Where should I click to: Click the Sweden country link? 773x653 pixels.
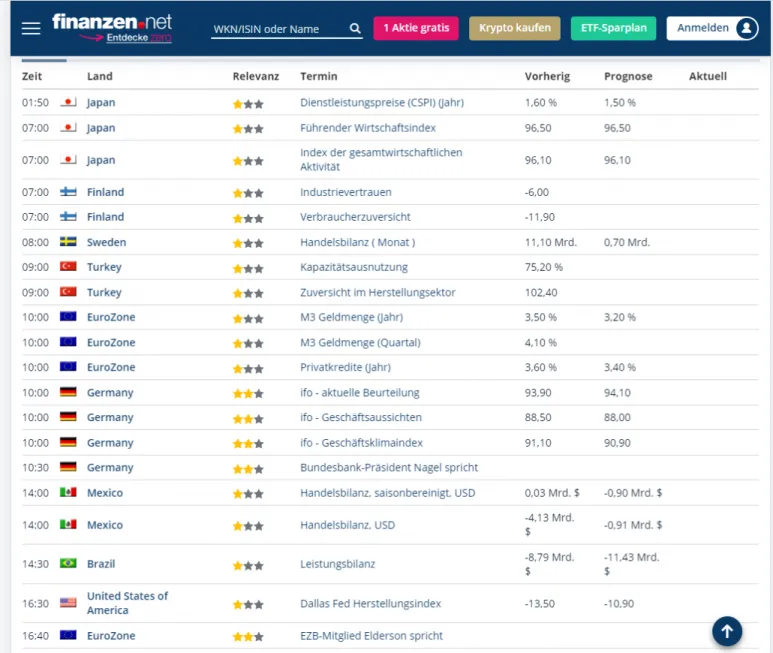[x=106, y=242]
